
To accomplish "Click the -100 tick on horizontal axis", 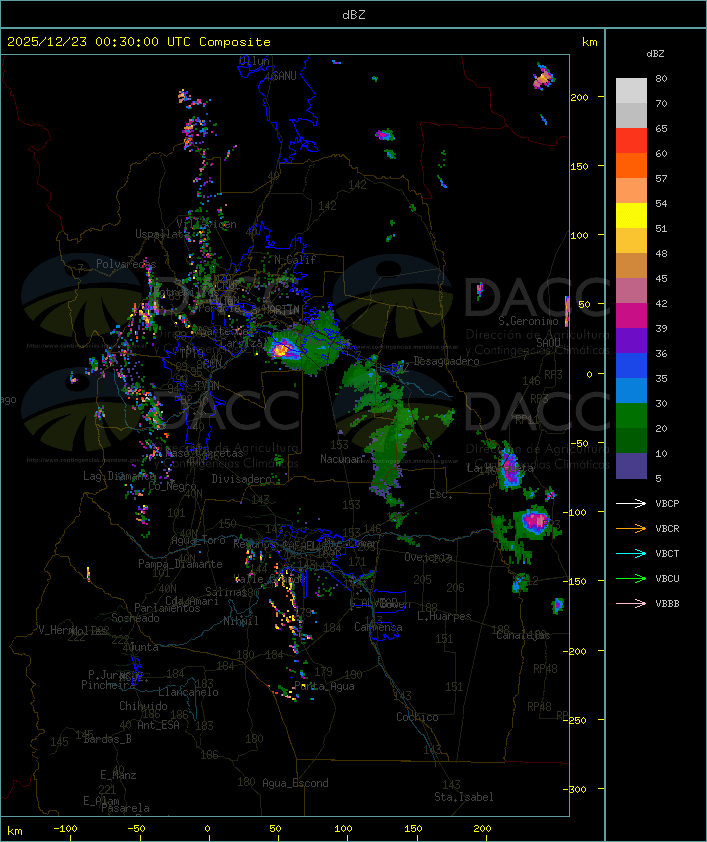I will click(65, 829).
